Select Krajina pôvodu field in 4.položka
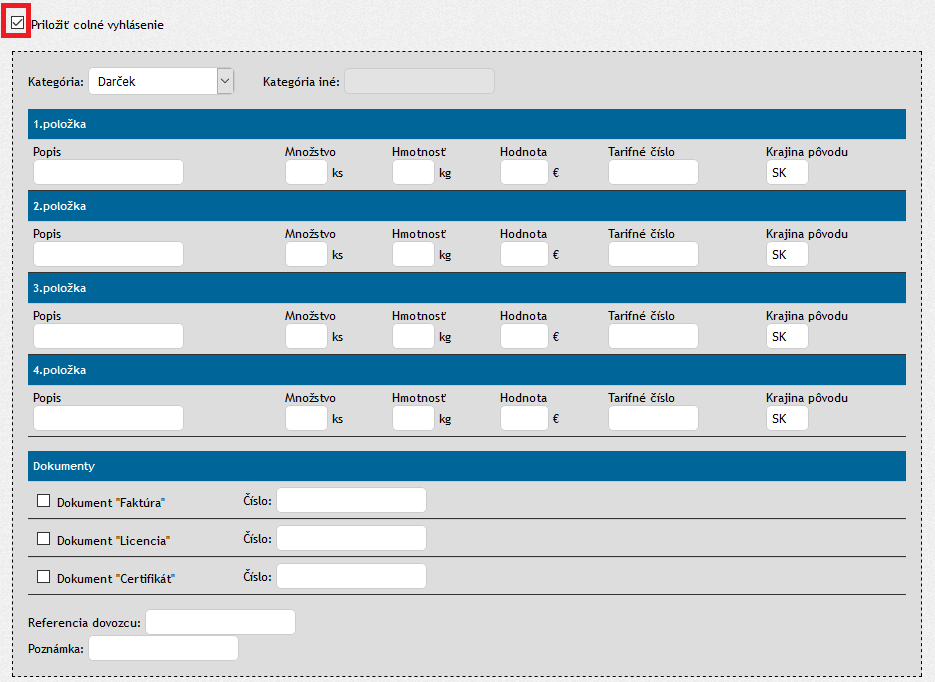This screenshot has width=935, height=682. (787, 418)
